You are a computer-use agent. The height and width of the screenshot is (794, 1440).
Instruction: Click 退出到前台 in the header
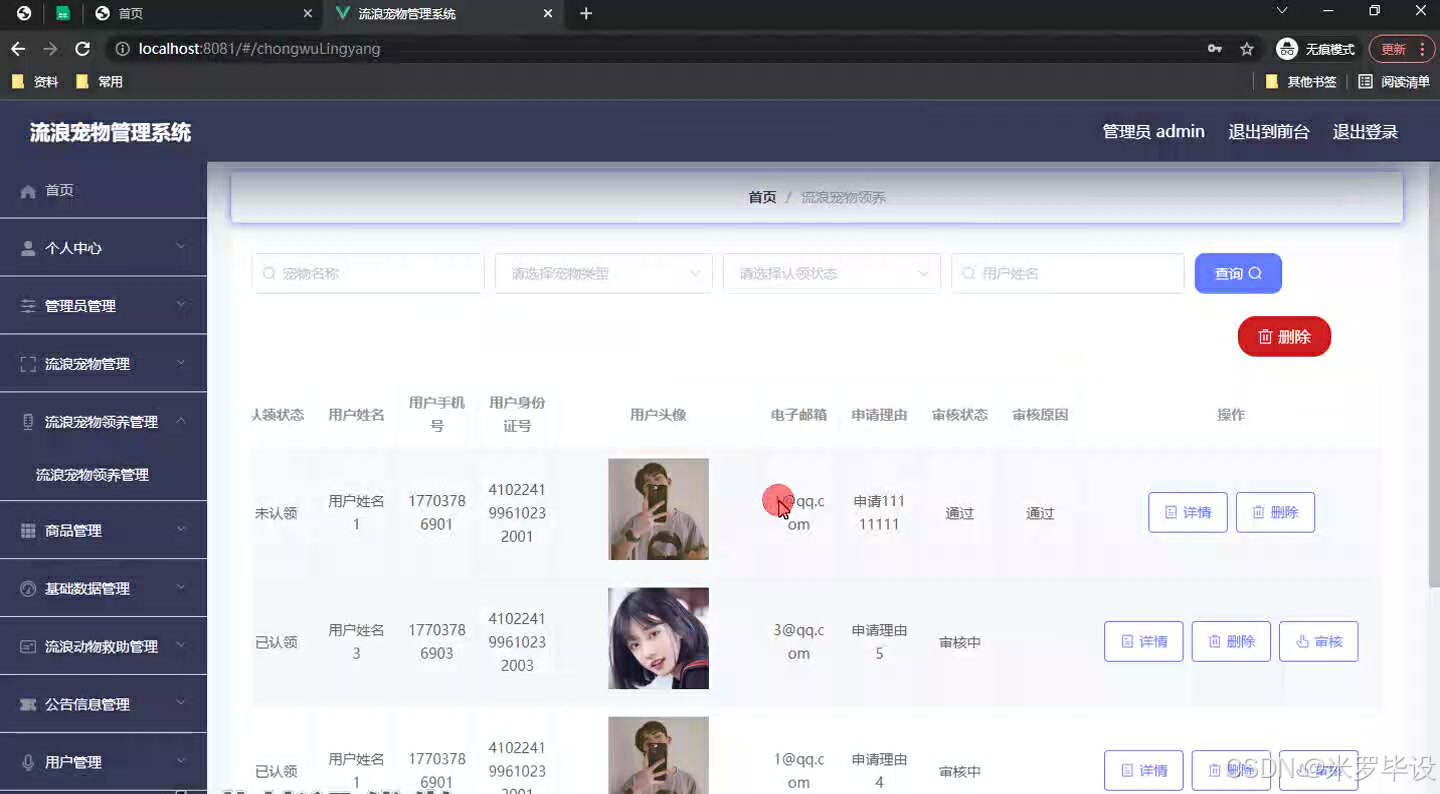(x=1269, y=132)
